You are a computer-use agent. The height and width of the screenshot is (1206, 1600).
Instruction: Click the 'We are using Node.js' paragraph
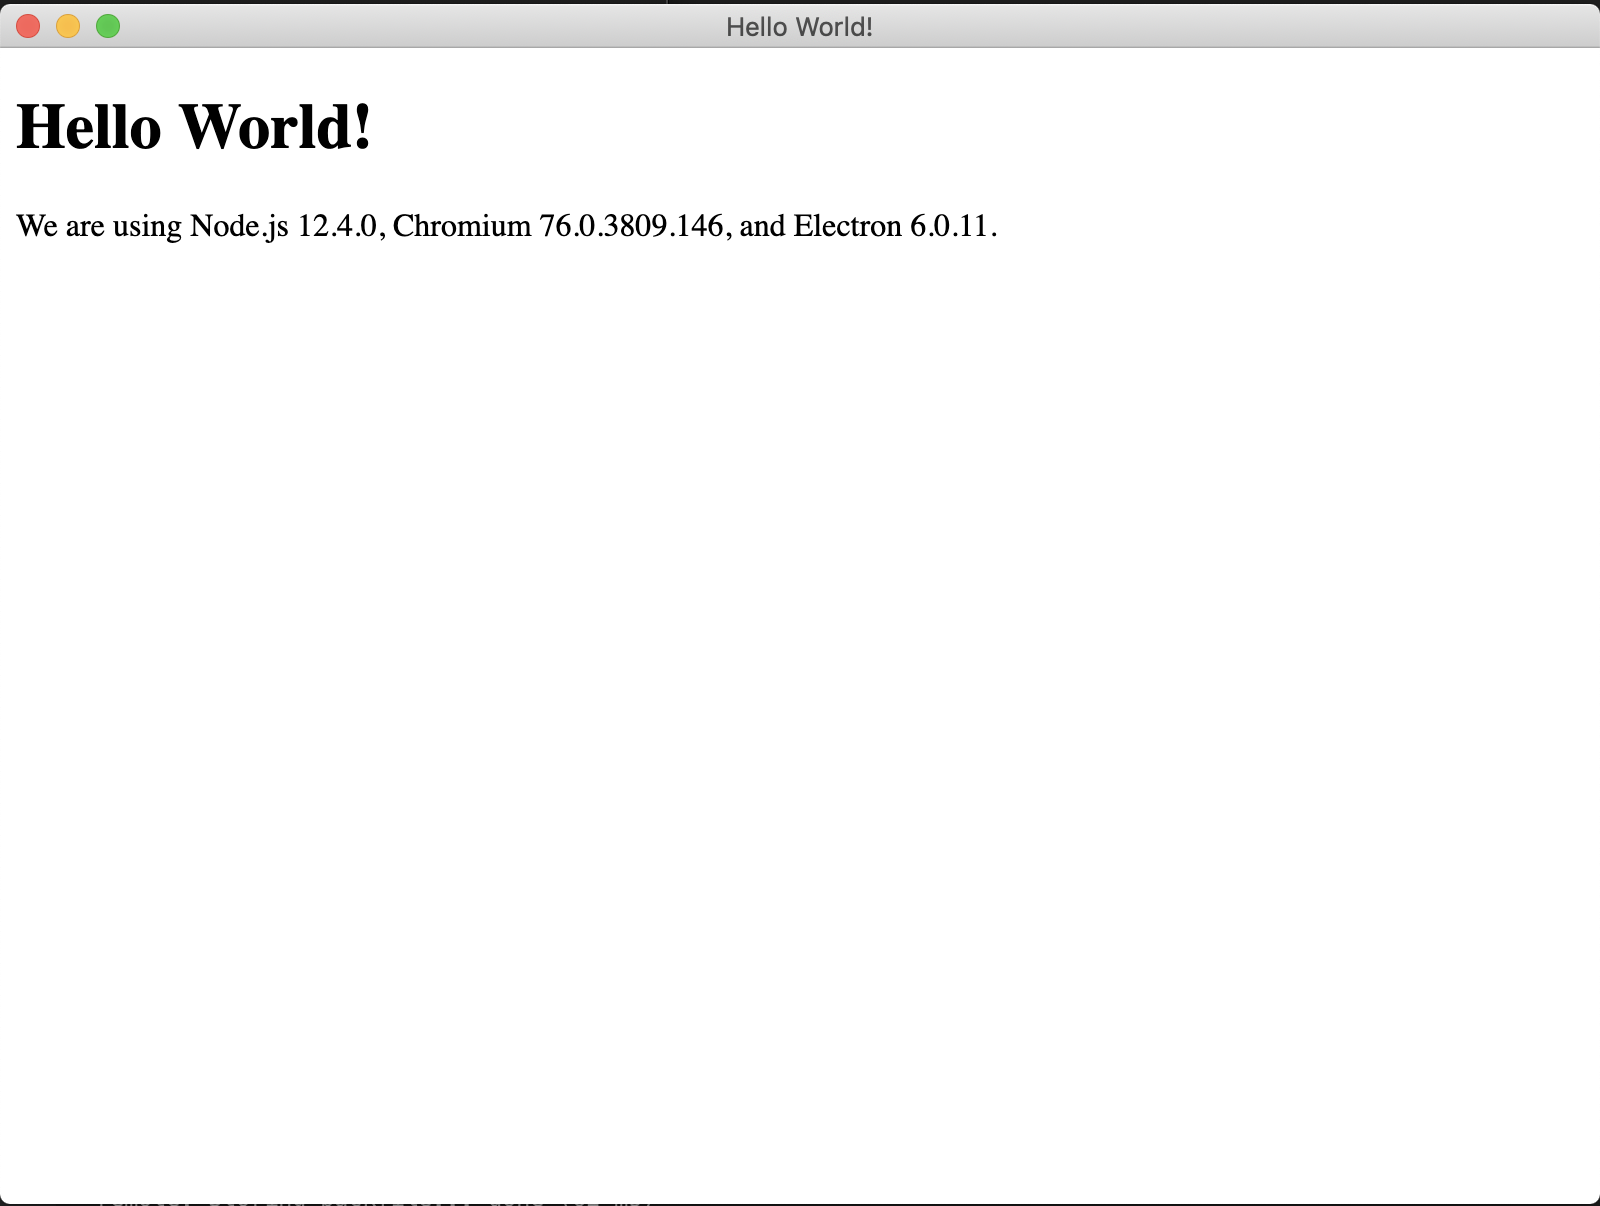coord(507,226)
